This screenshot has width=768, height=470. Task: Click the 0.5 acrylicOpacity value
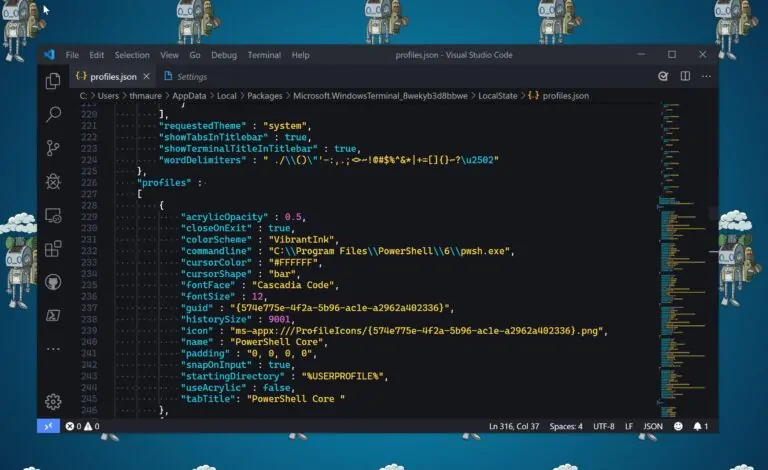[293, 217]
